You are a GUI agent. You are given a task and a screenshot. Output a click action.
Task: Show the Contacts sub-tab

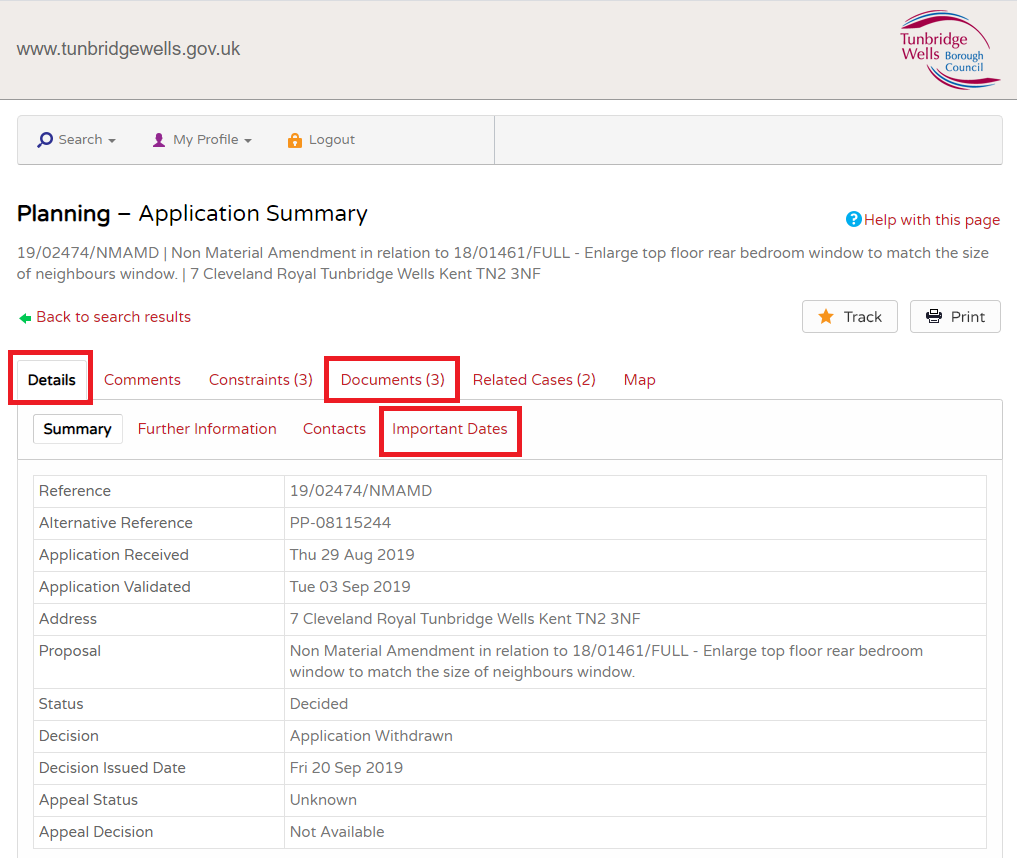point(334,429)
